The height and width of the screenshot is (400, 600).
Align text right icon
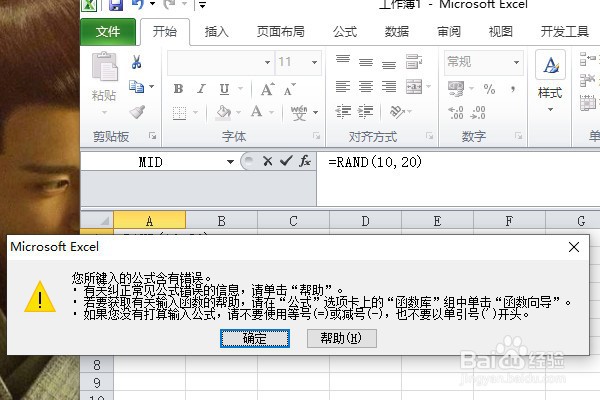pyautogui.click(x=389, y=87)
